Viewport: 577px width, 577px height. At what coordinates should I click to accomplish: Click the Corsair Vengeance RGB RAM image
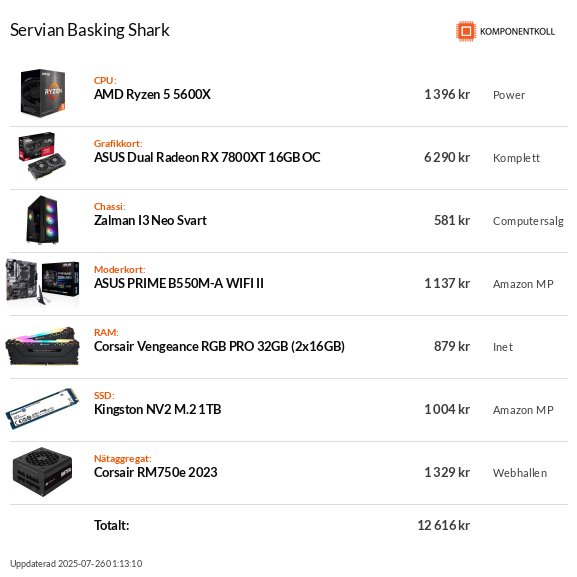[x=43, y=346]
